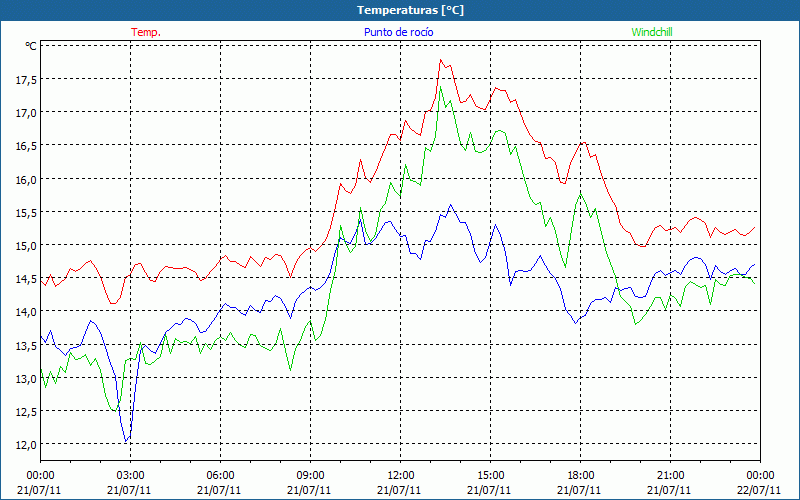Viewport: 800px width, 500px height.
Task: Click the Temperaturas [°C] chart title
Action: tap(410, 10)
